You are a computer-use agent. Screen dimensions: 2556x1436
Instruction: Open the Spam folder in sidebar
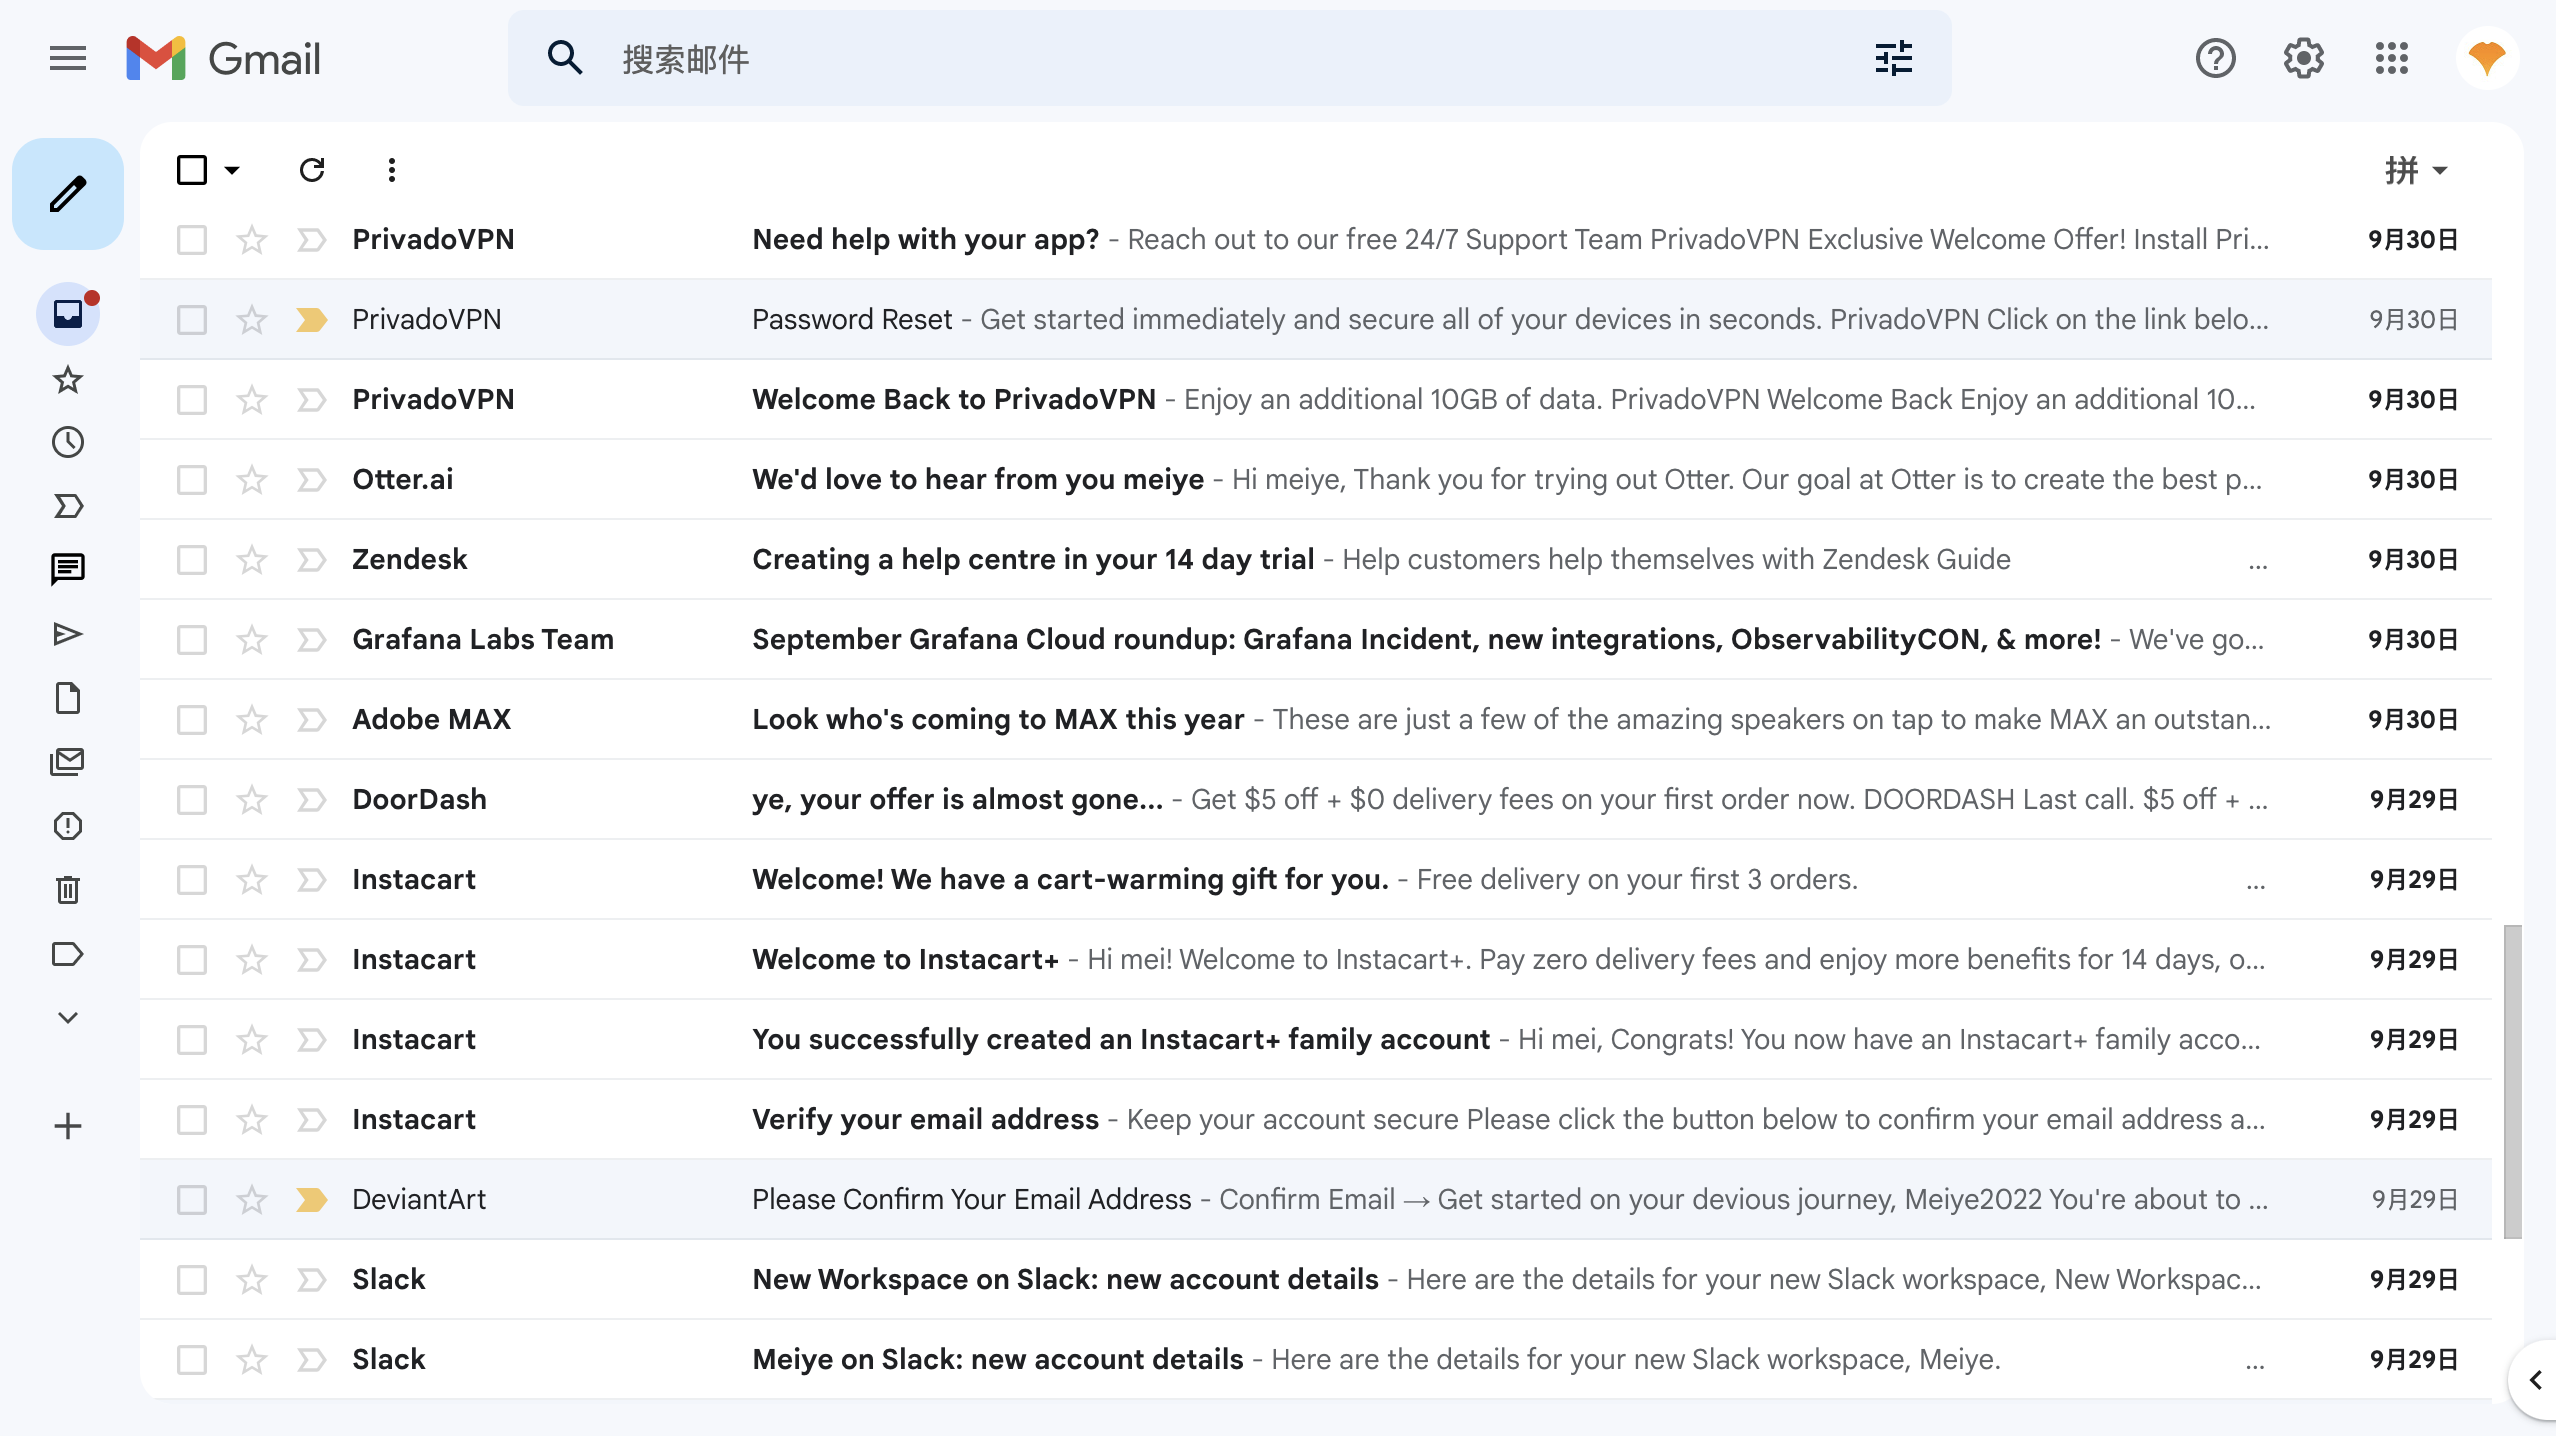[x=68, y=826]
